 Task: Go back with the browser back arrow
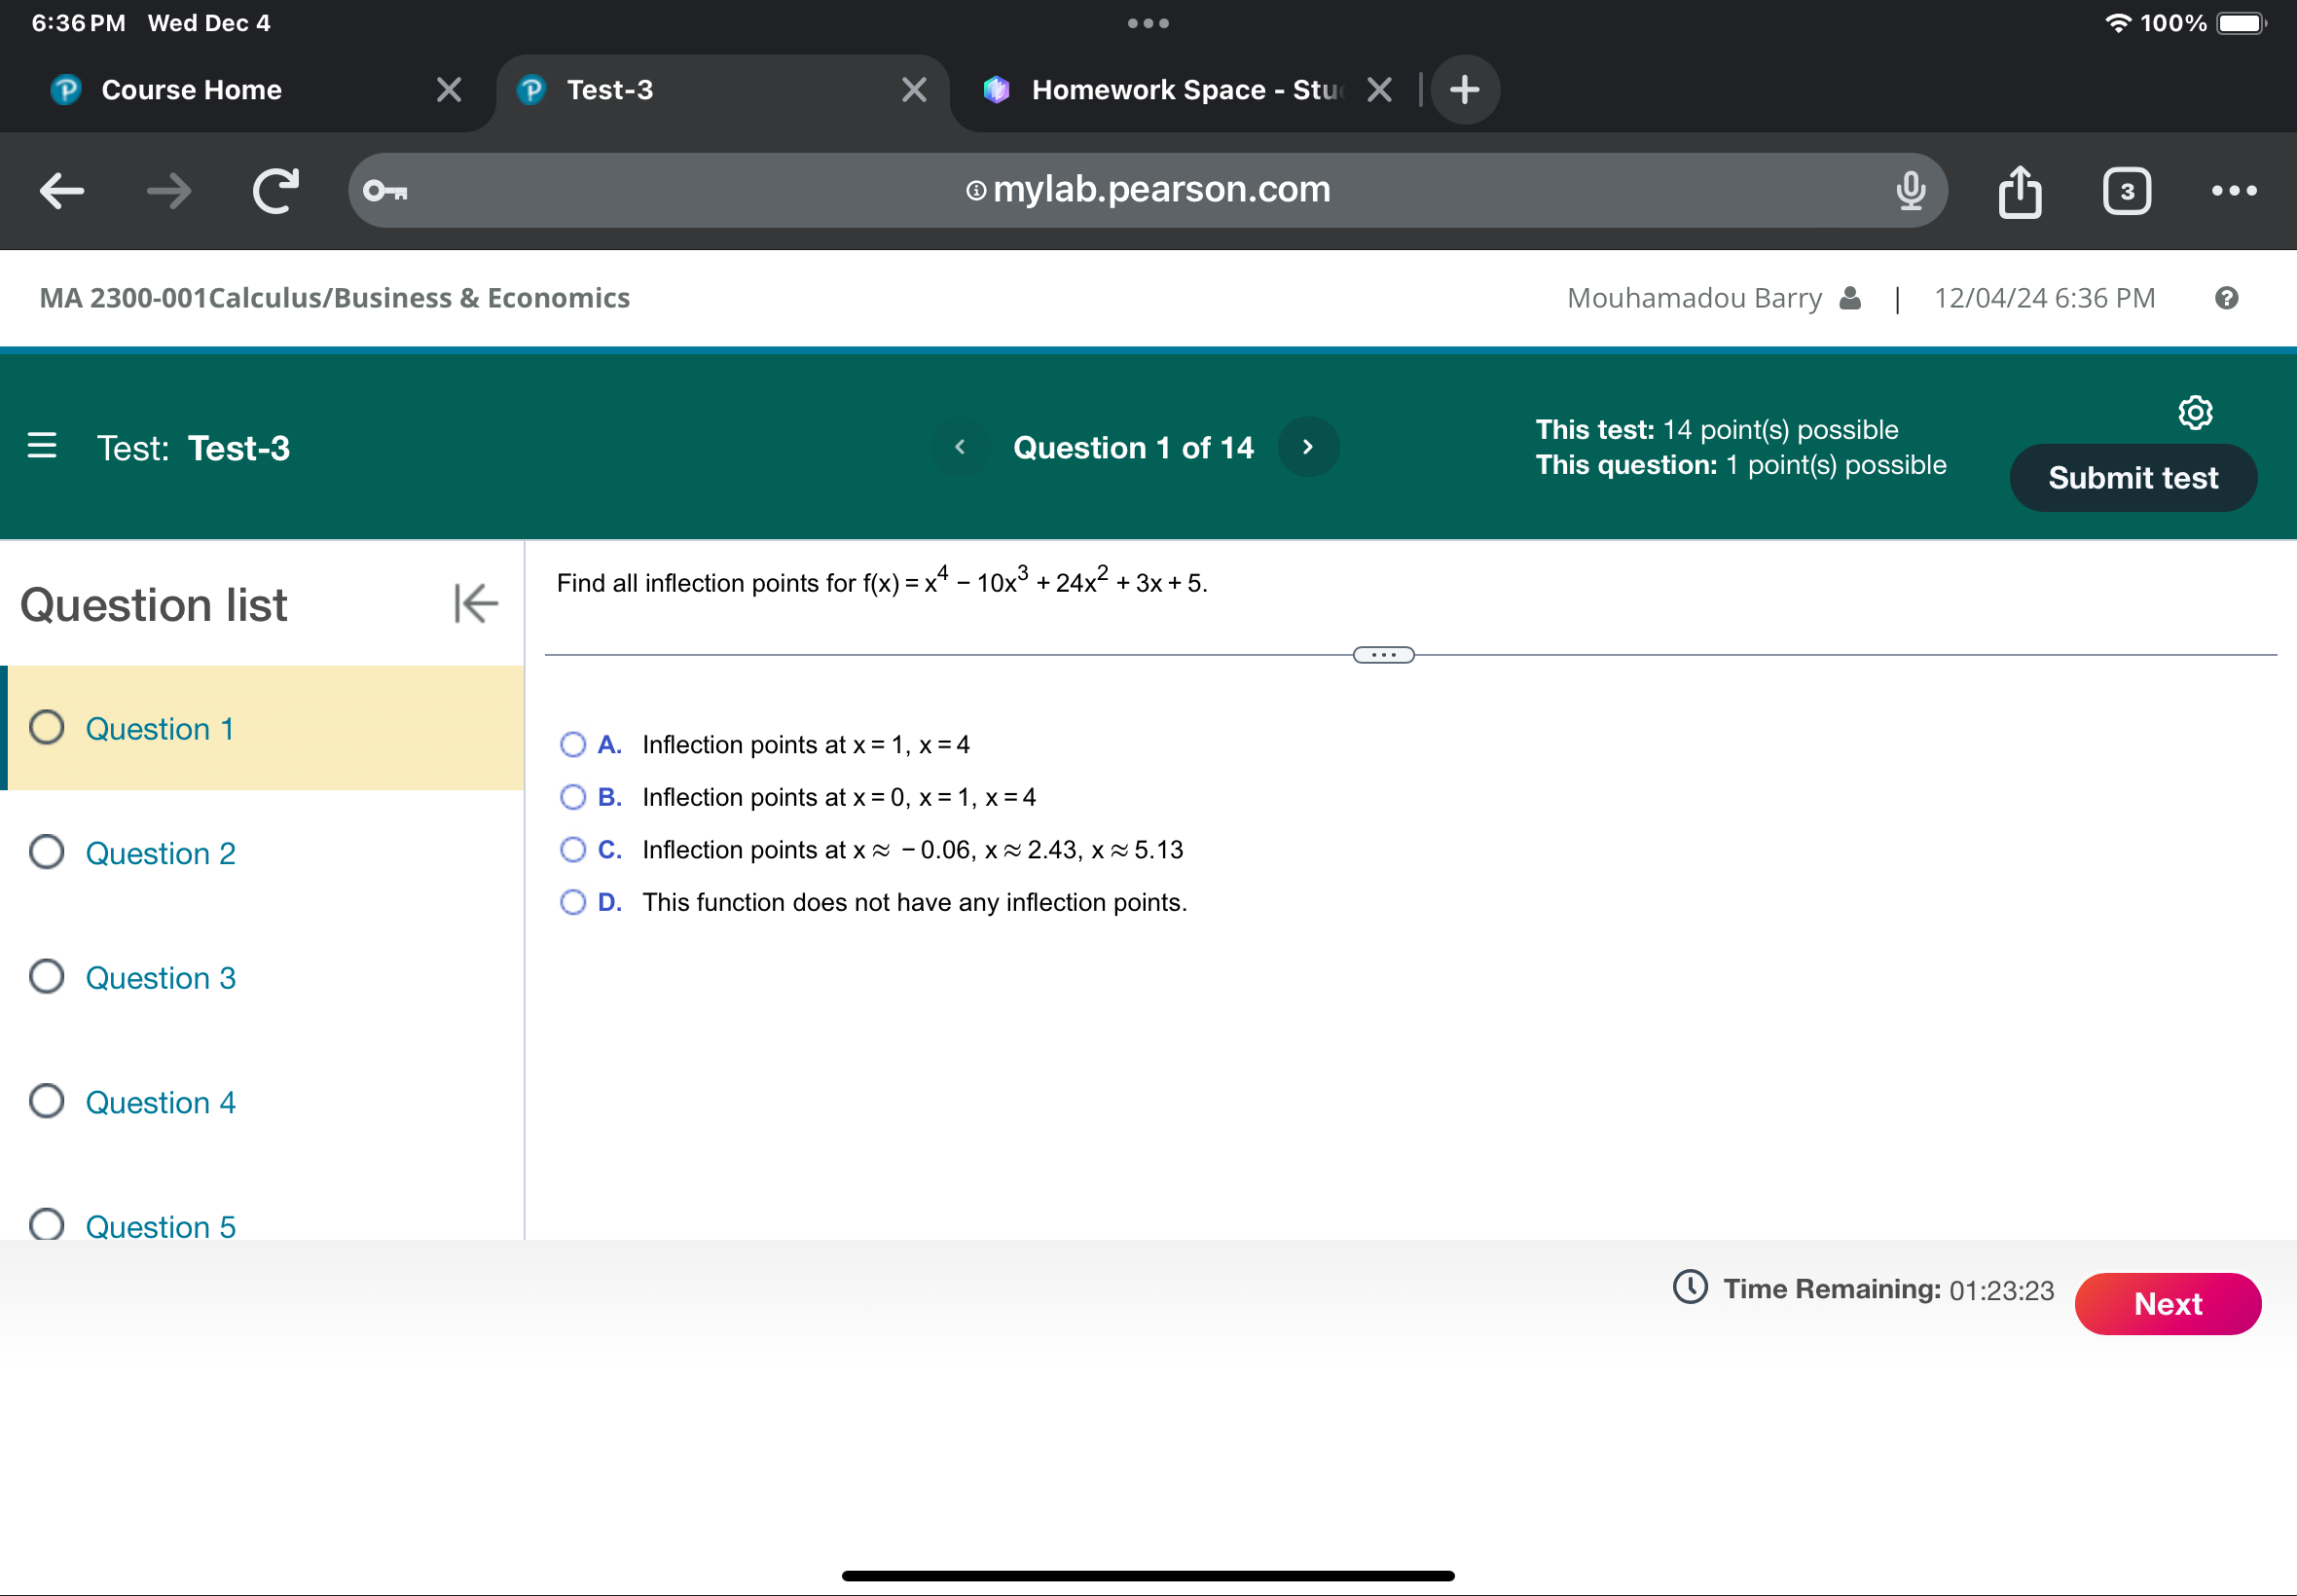pyautogui.click(x=62, y=190)
